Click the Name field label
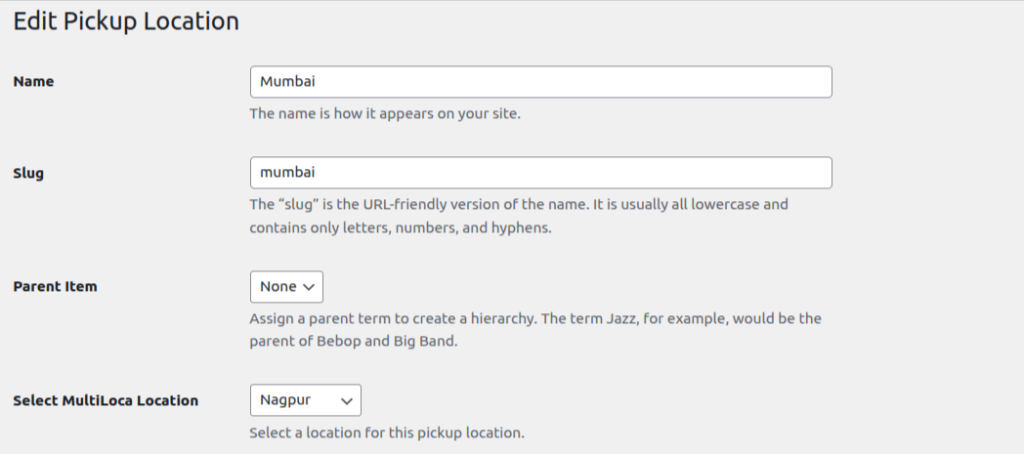Viewport: 1024px width, 454px height. click(33, 82)
